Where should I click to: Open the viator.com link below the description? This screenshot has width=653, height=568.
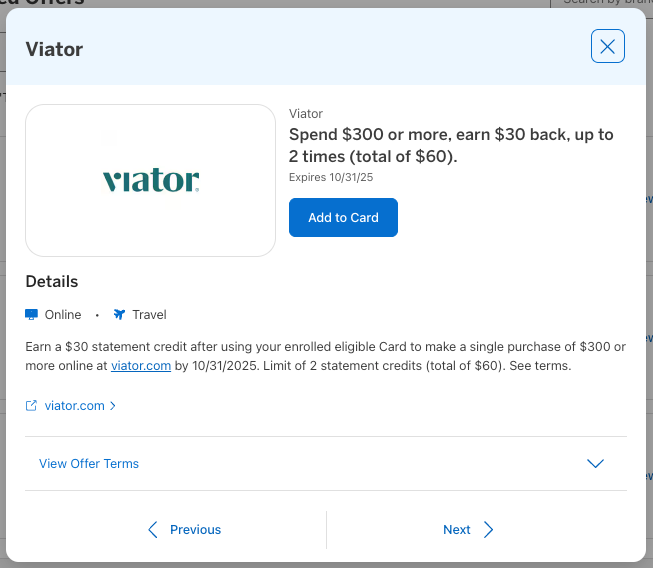[75, 406]
